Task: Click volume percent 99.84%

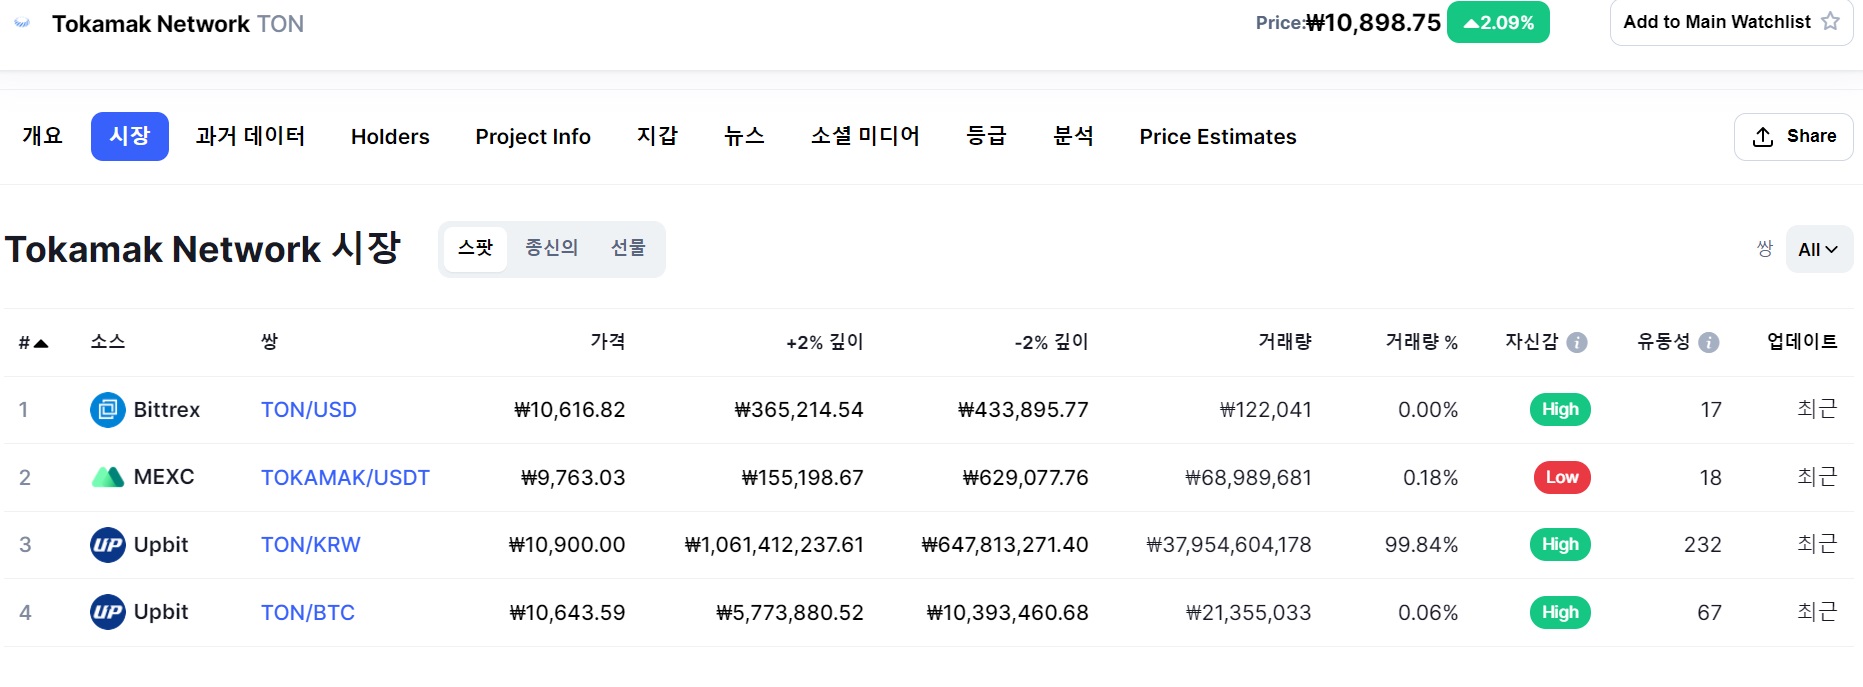Action: coord(1421,545)
